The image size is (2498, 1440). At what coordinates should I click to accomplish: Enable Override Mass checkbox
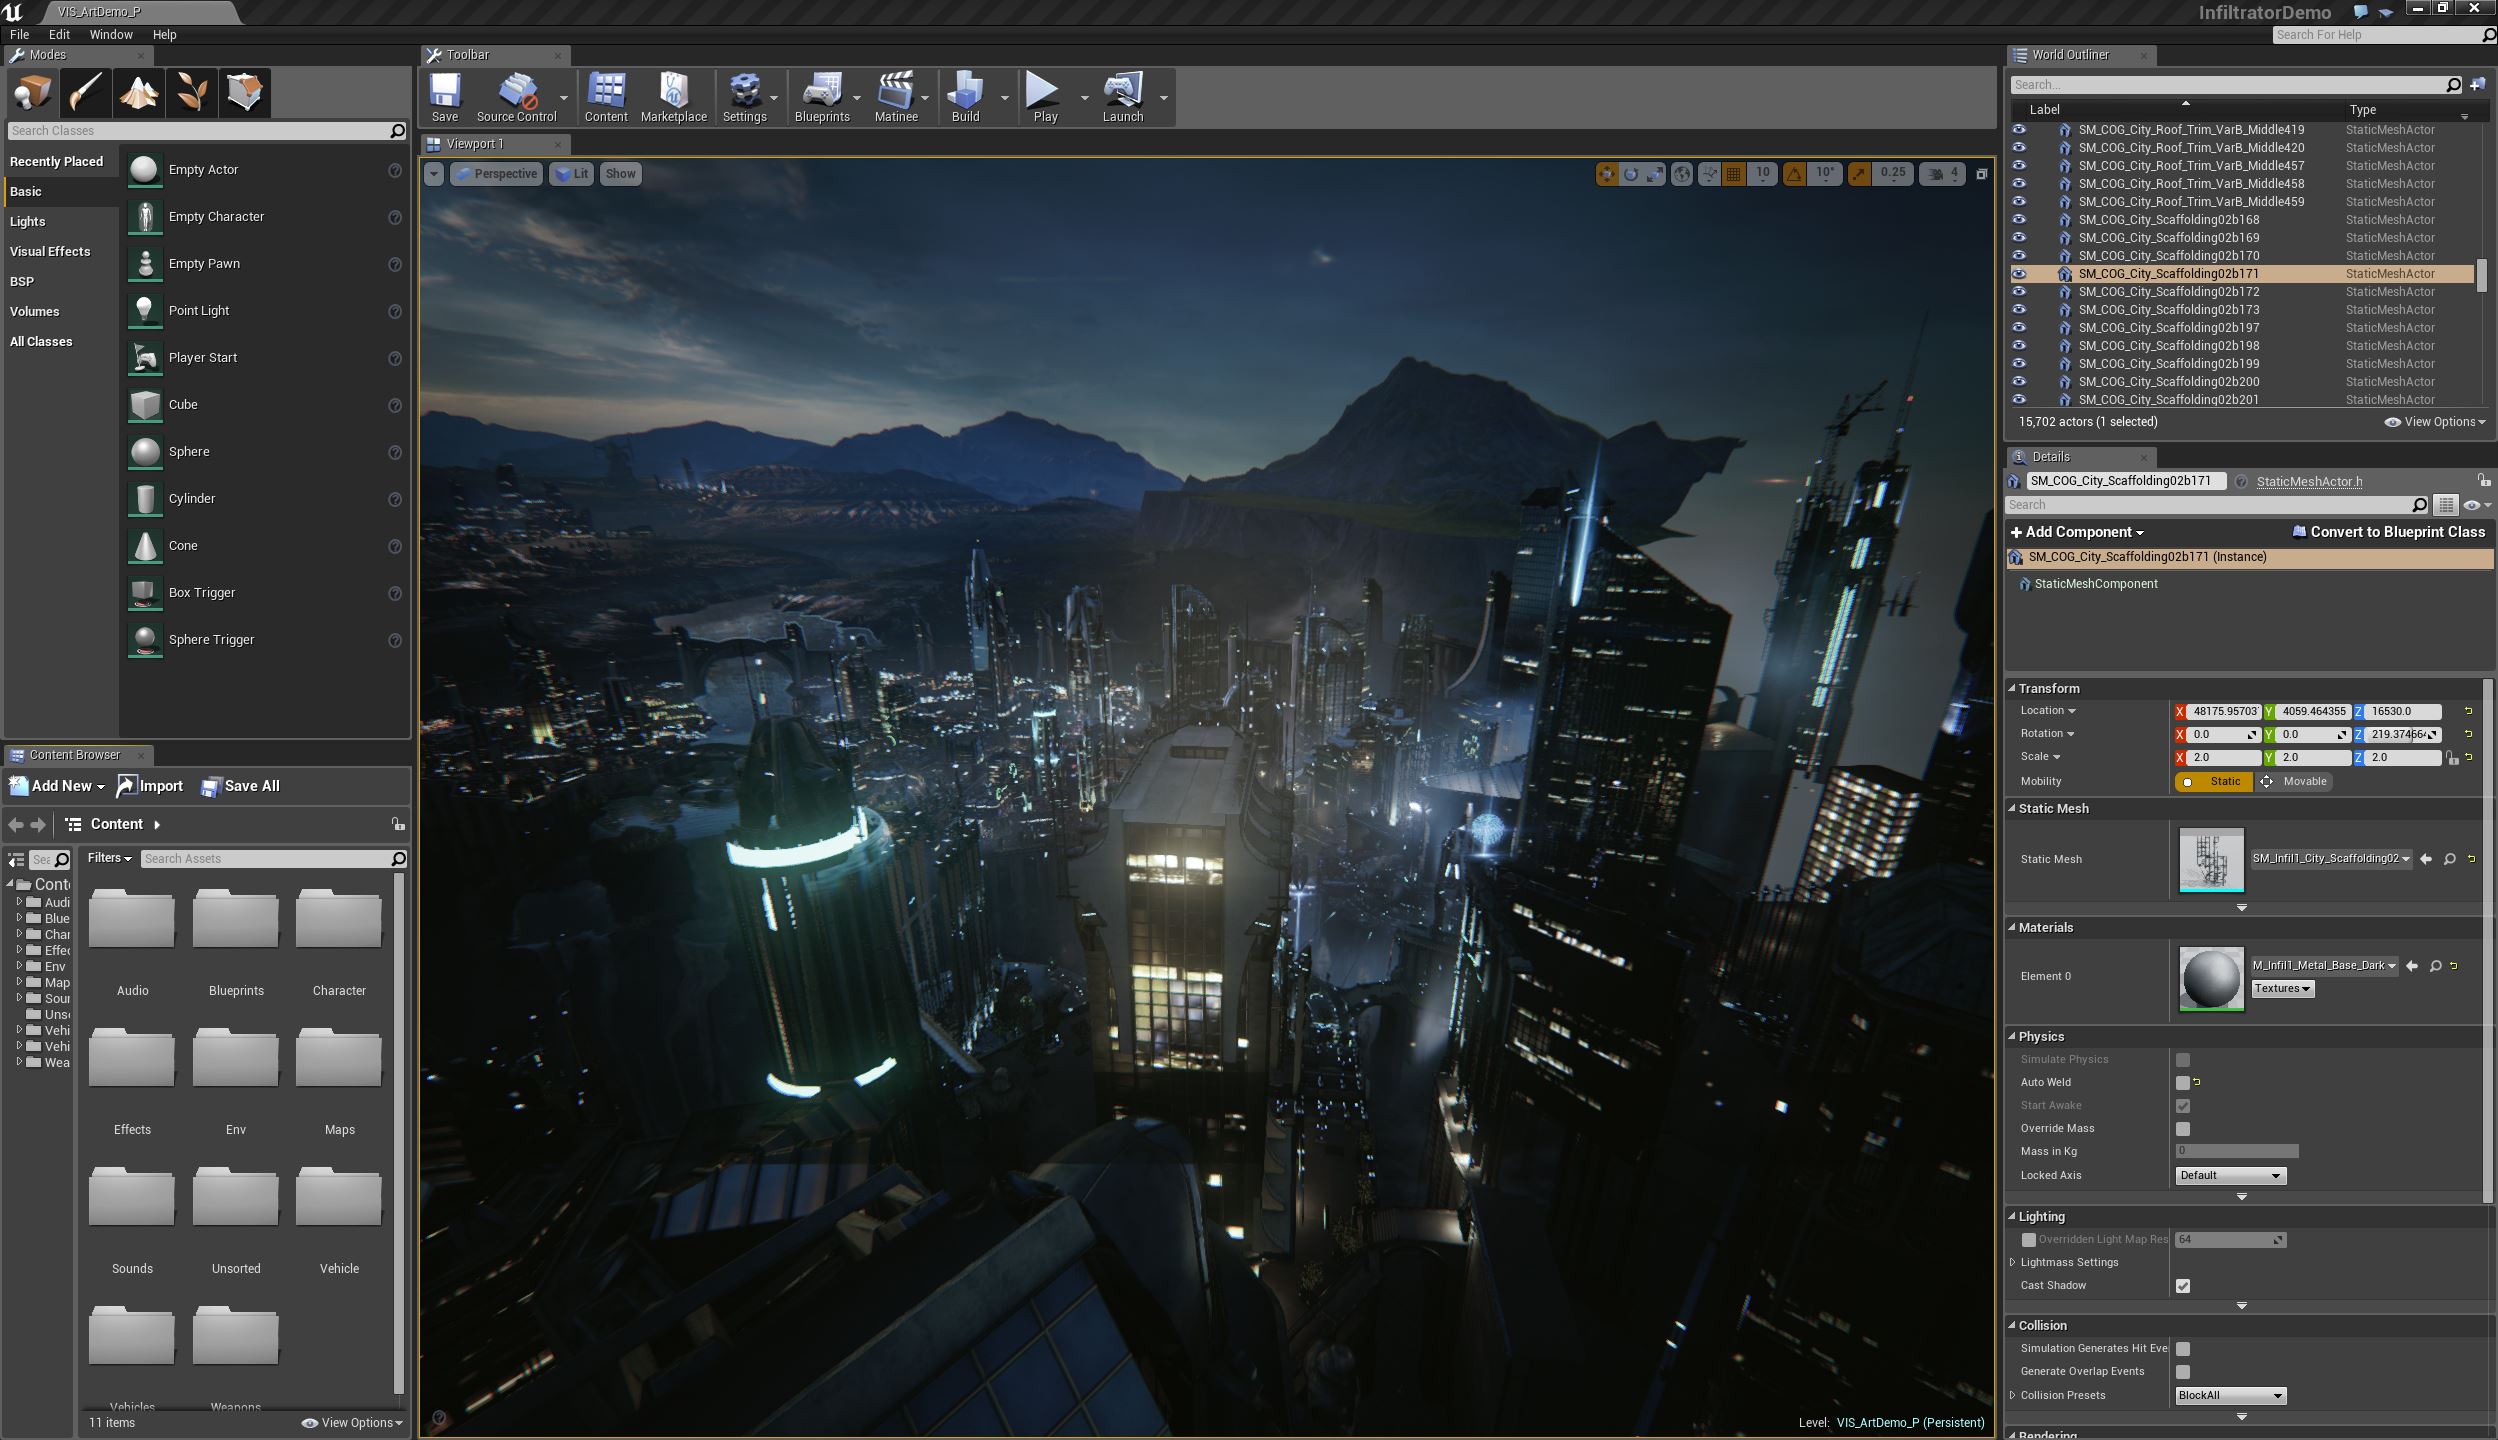click(x=2182, y=1128)
